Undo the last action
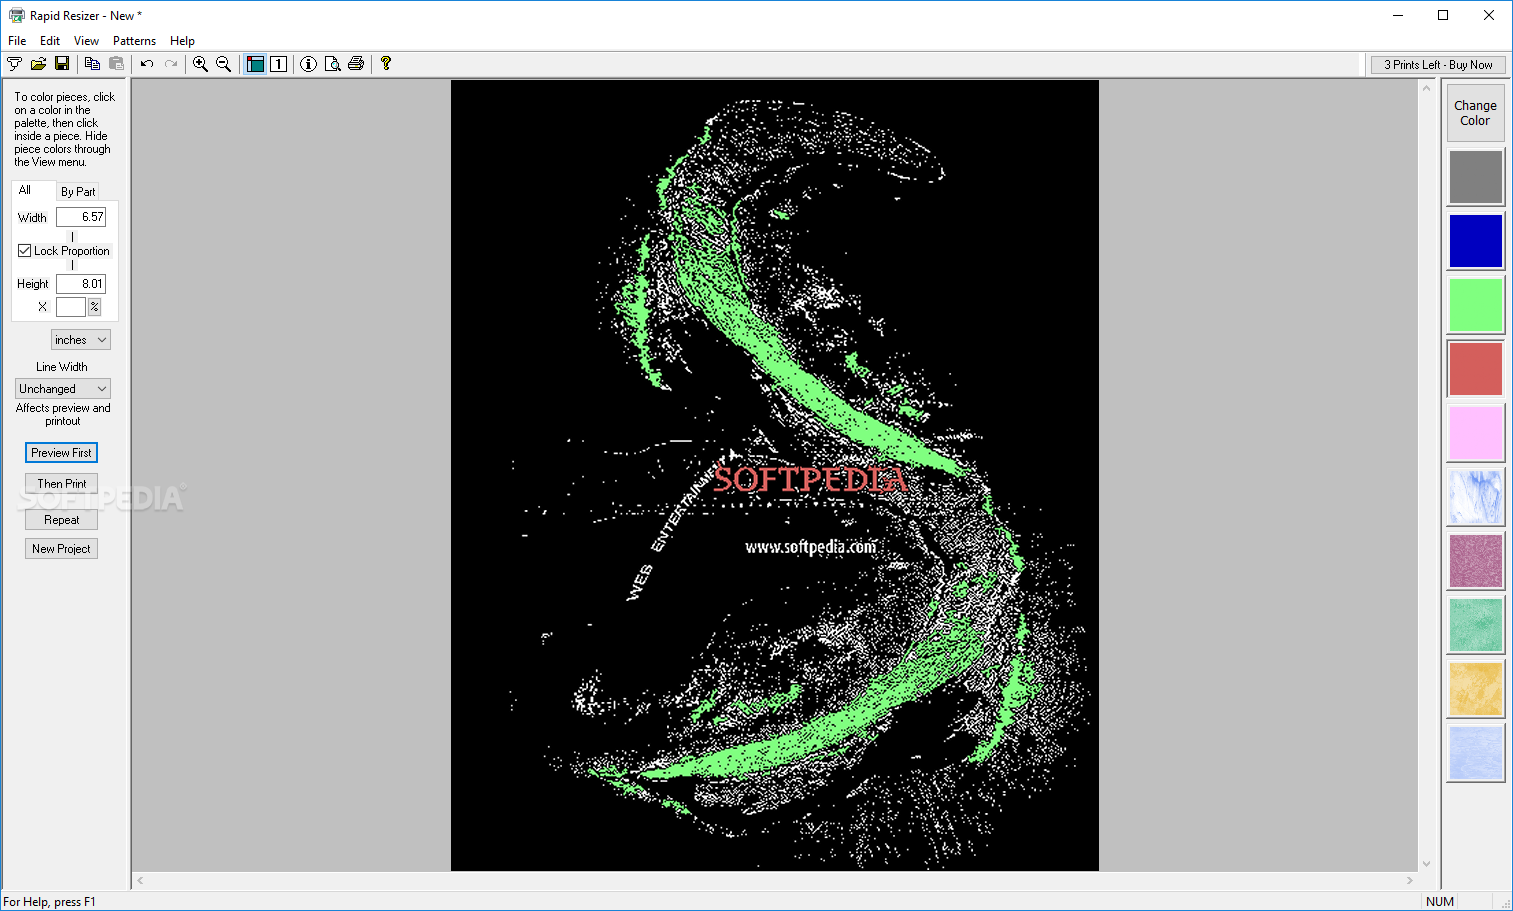The height and width of the screenshot is (911, 1513). (x=147, y=64)
